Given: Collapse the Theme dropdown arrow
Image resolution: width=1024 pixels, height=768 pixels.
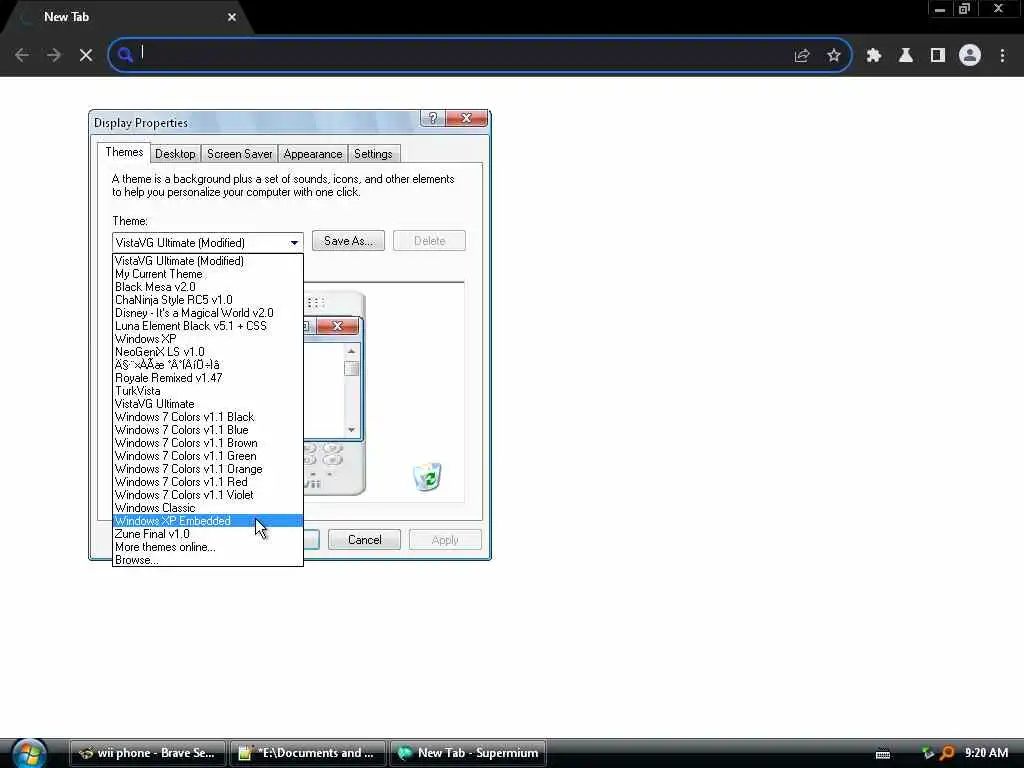Looking at the screenshot, I should [295, 243].
